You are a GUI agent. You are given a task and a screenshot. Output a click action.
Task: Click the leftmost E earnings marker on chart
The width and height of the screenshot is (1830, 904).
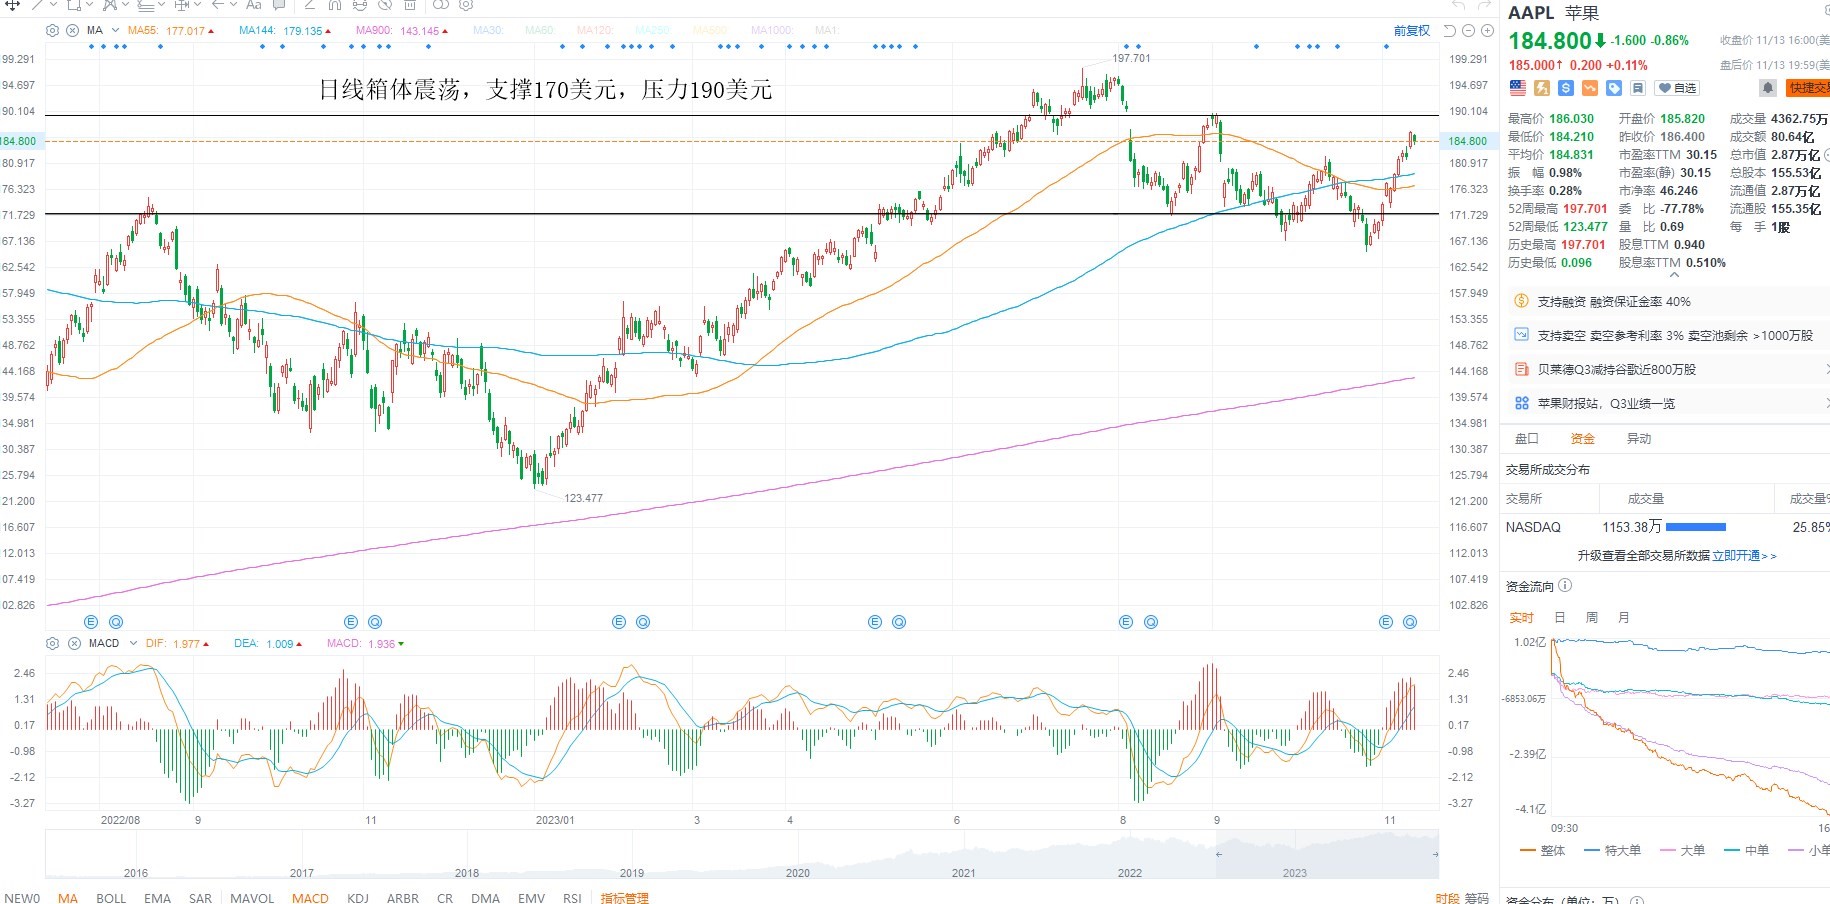coord(91,622)
